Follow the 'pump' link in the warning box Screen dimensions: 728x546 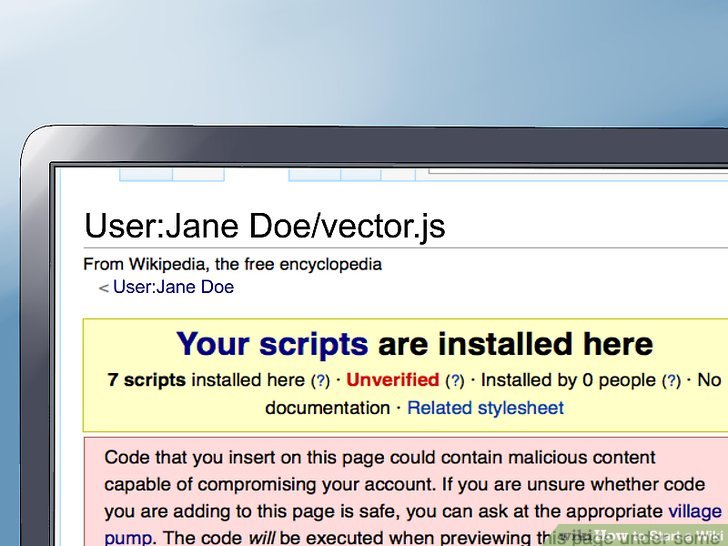coord(128,538)
